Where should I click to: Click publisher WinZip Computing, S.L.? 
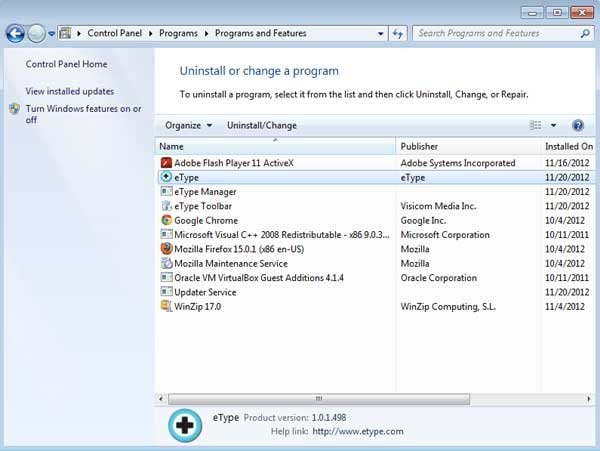[448, 306]
